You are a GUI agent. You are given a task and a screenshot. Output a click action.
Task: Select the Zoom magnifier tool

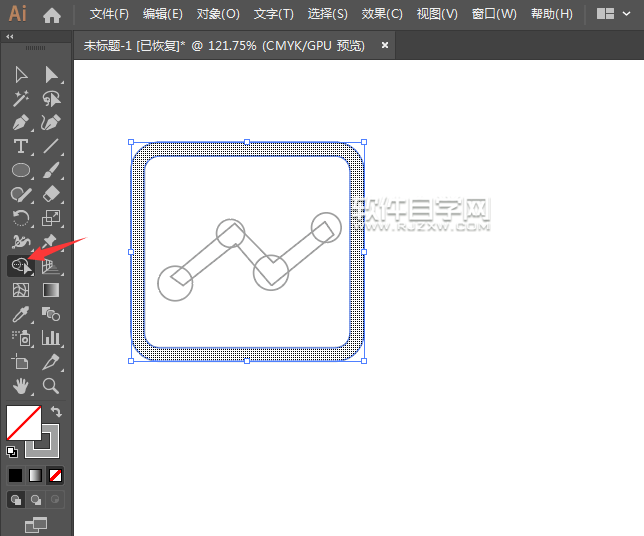tap(51, 386)
